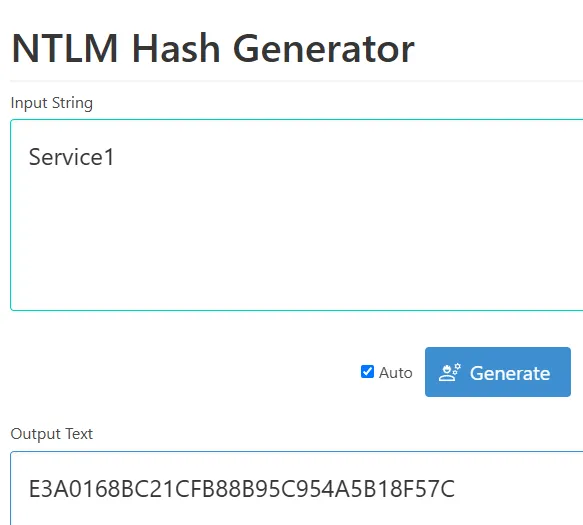Screen dimensions: 583x525
Task: Click the user-gear icon on Generate button
Action: coord(450,372)
